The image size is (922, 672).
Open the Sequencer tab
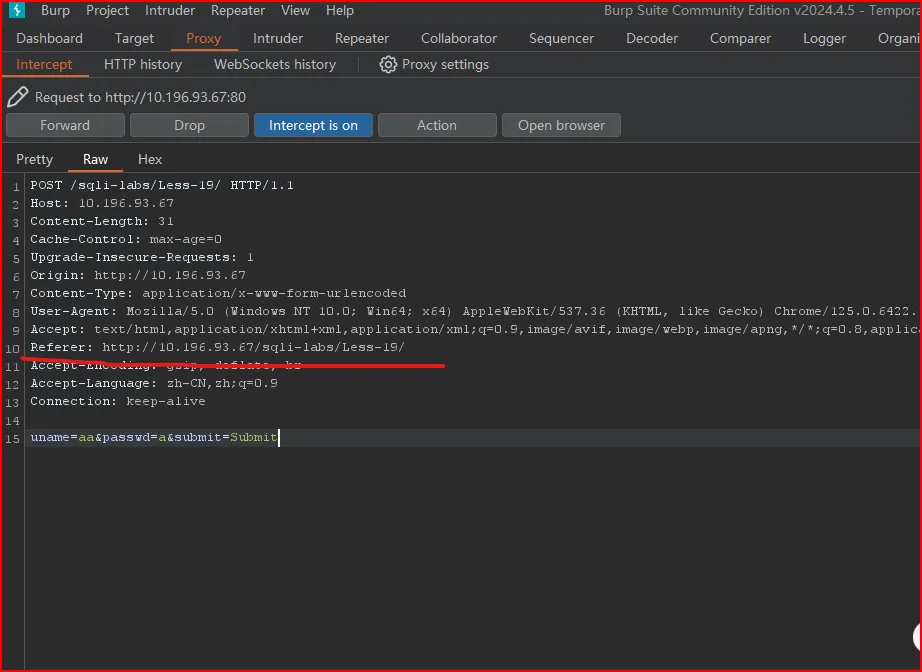pos(561,38)
